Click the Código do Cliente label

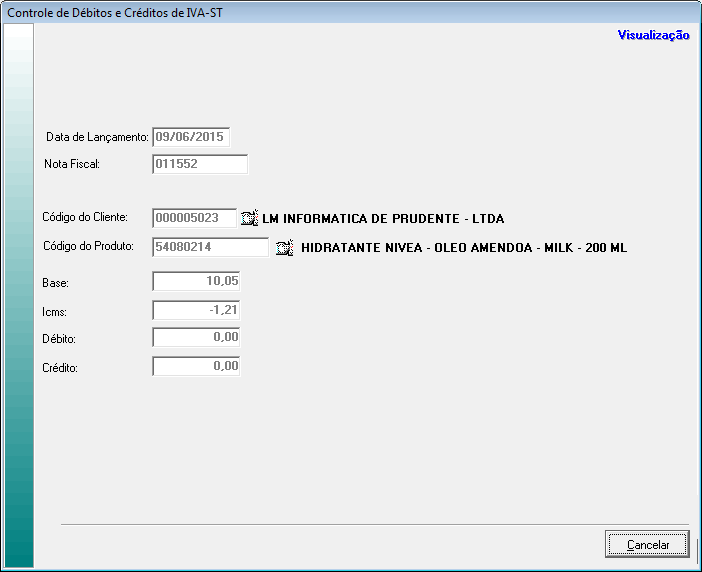[x=85, y=217]
